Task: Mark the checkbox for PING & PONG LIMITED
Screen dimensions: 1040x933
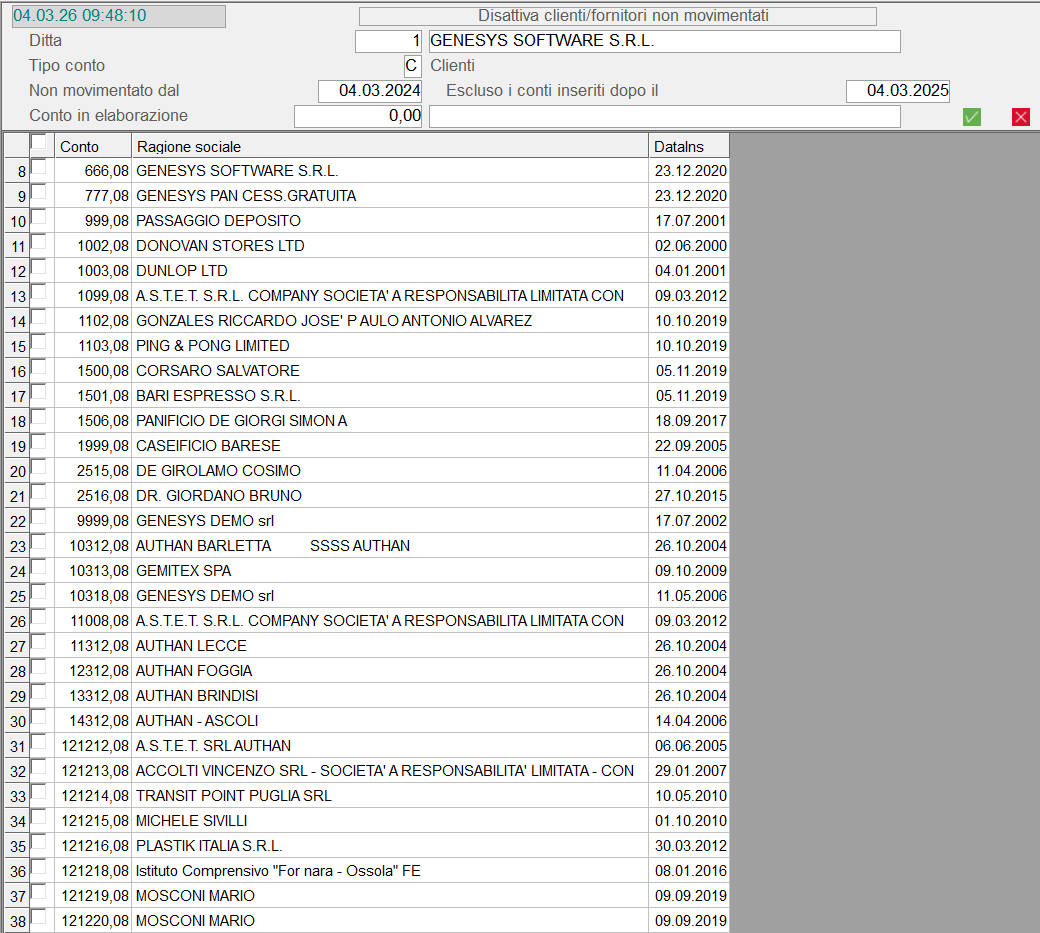Action: [x=38, y=342]
